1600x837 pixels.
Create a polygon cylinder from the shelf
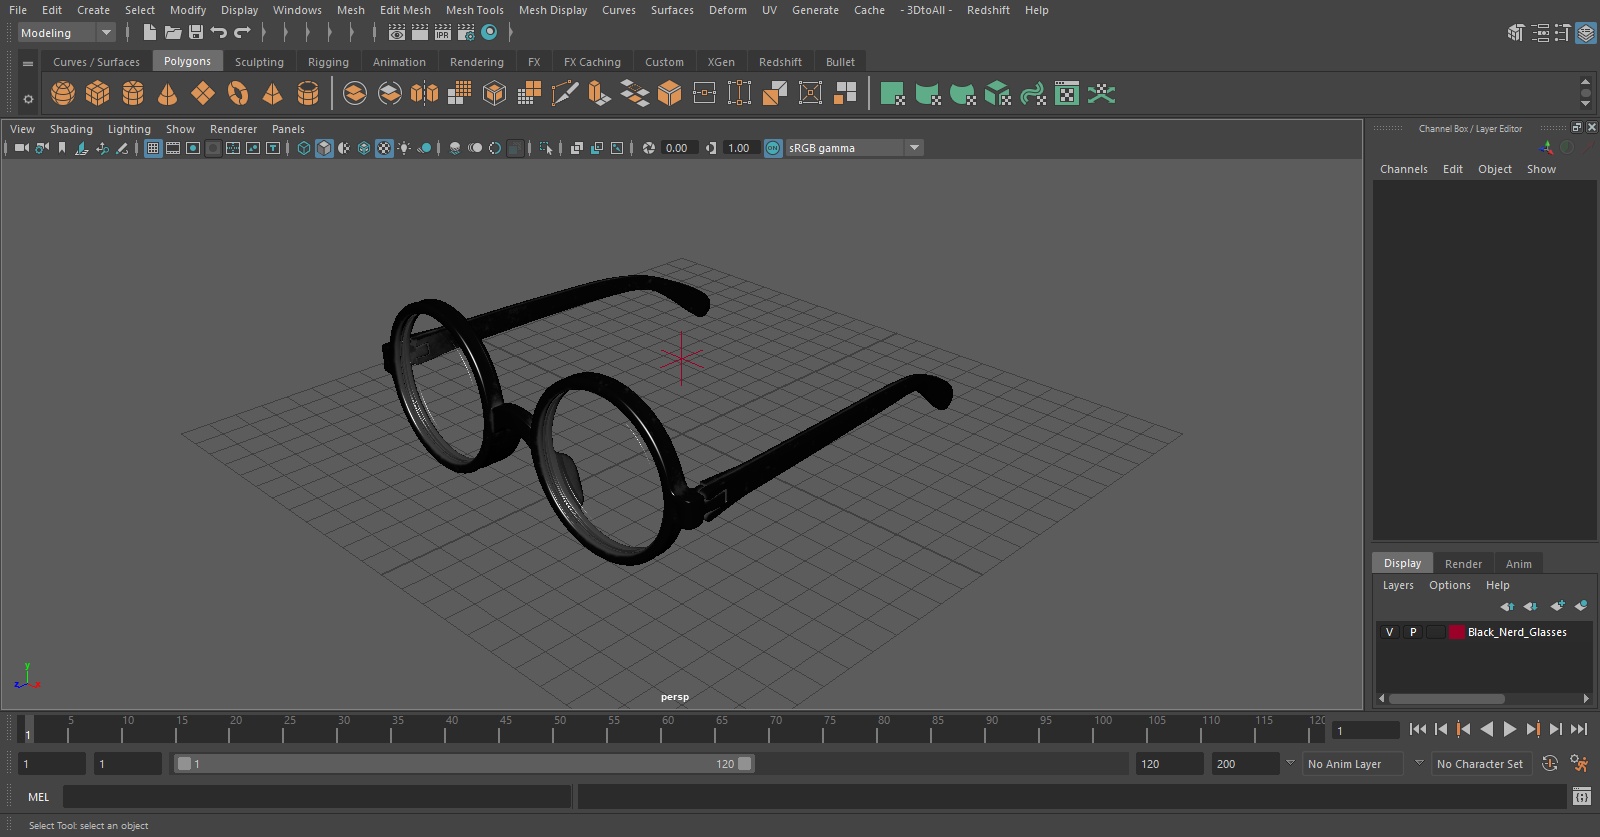tap(133, 94)
